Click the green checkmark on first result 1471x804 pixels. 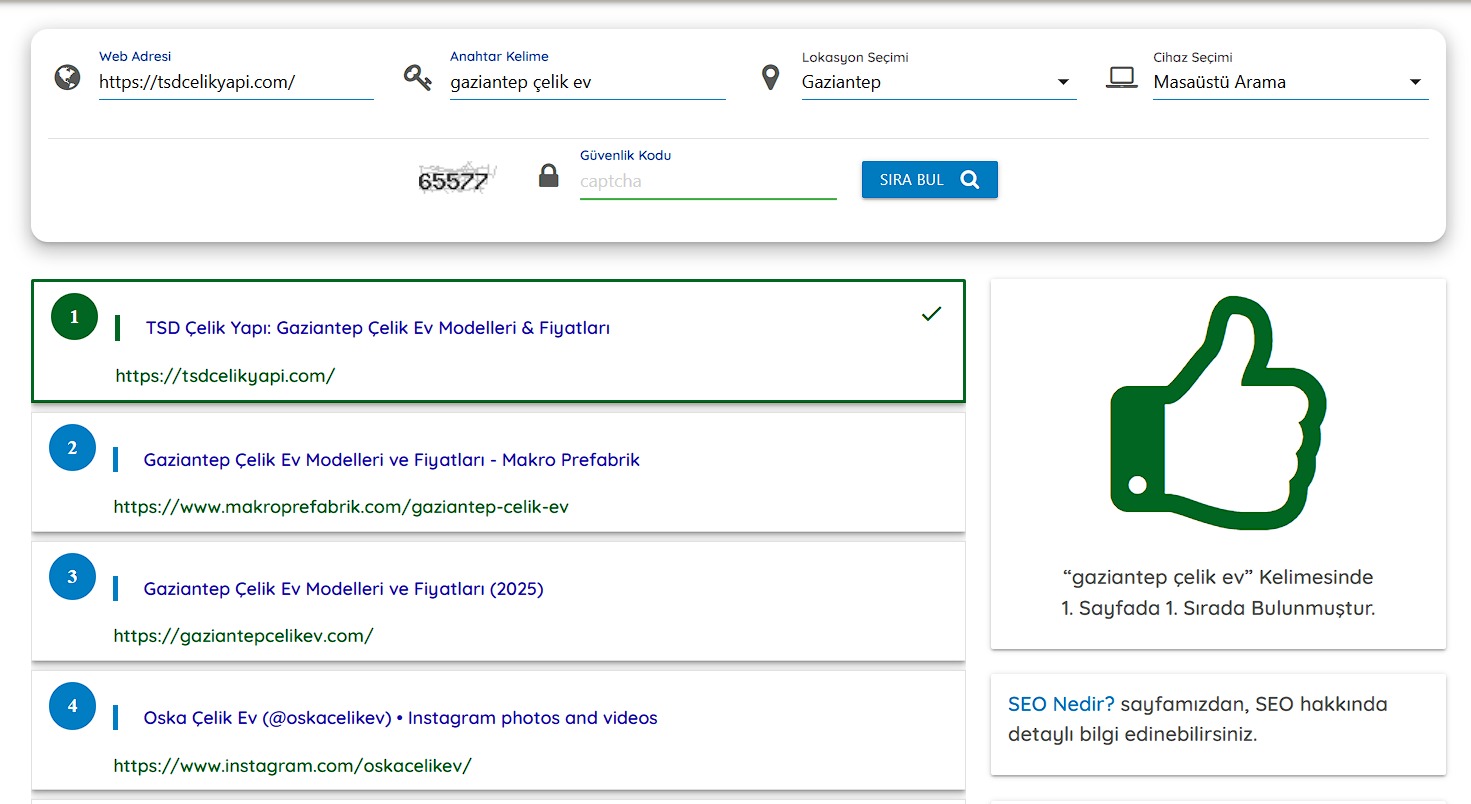click(931, 314)
